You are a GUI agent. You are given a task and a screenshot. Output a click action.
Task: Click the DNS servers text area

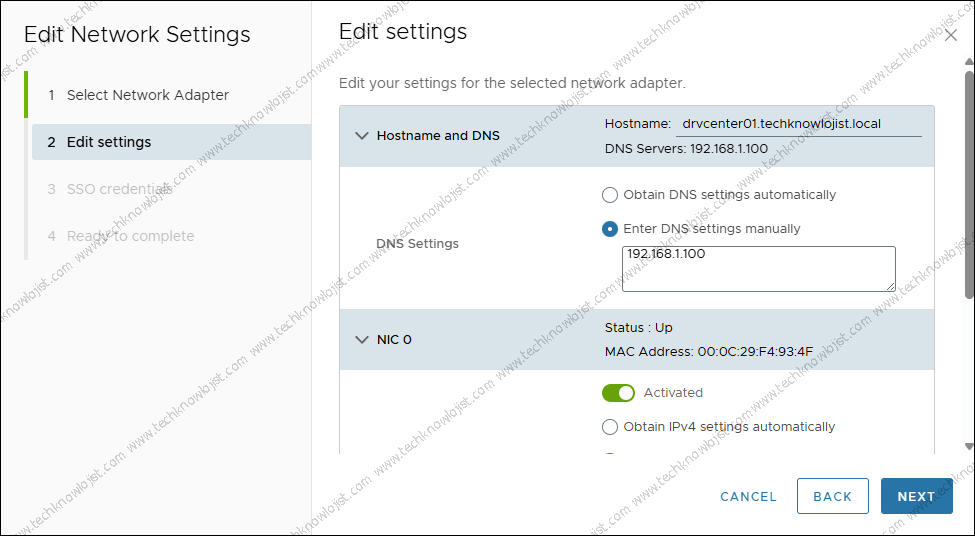[x=757, y=268]
